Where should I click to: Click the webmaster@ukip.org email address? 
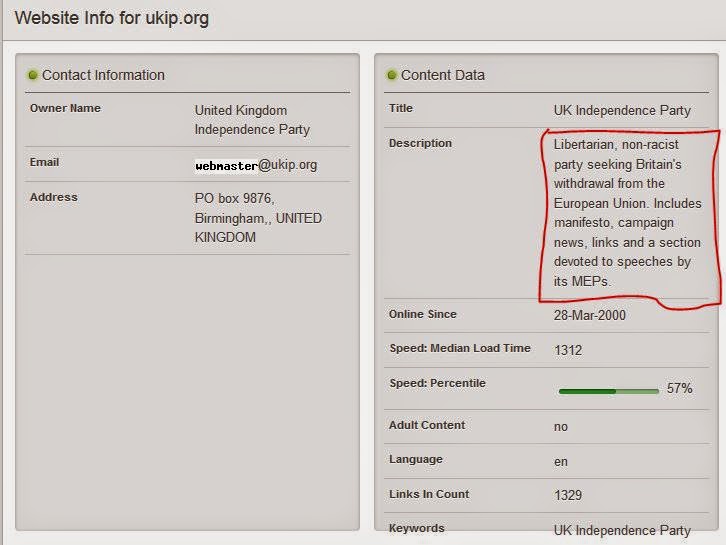[256, 165]
